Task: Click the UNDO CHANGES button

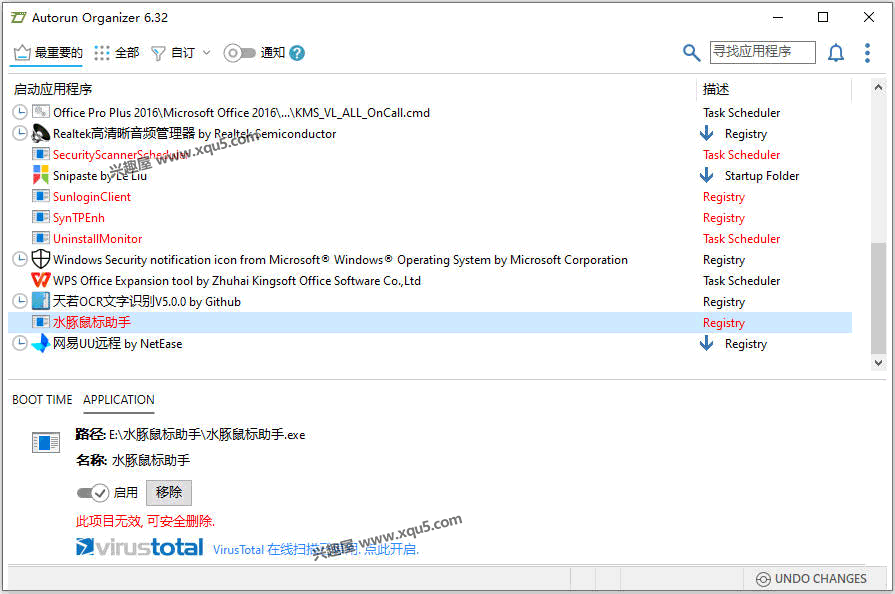Action: tap(810, 578)
